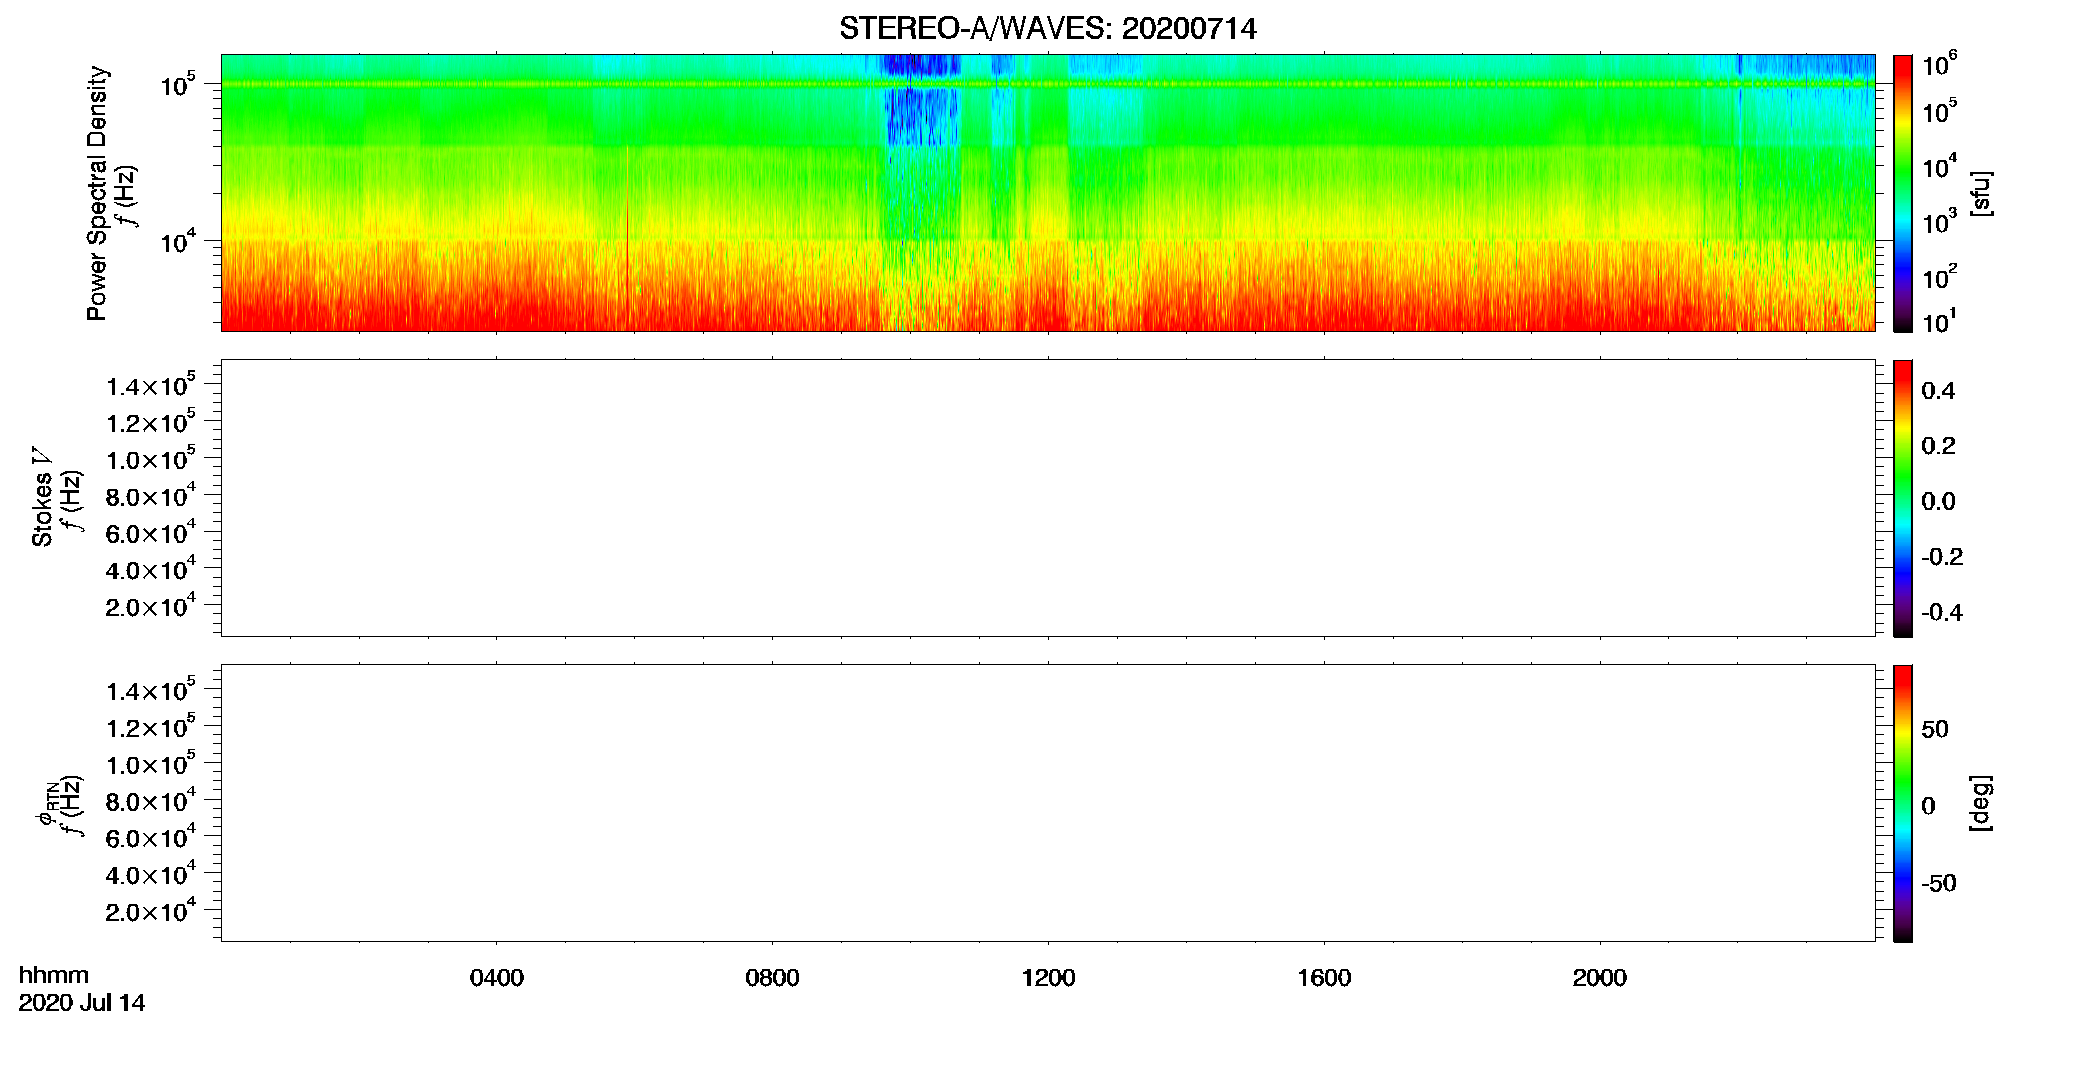Click the 0400 time tick label

click(x=496, y=978)
